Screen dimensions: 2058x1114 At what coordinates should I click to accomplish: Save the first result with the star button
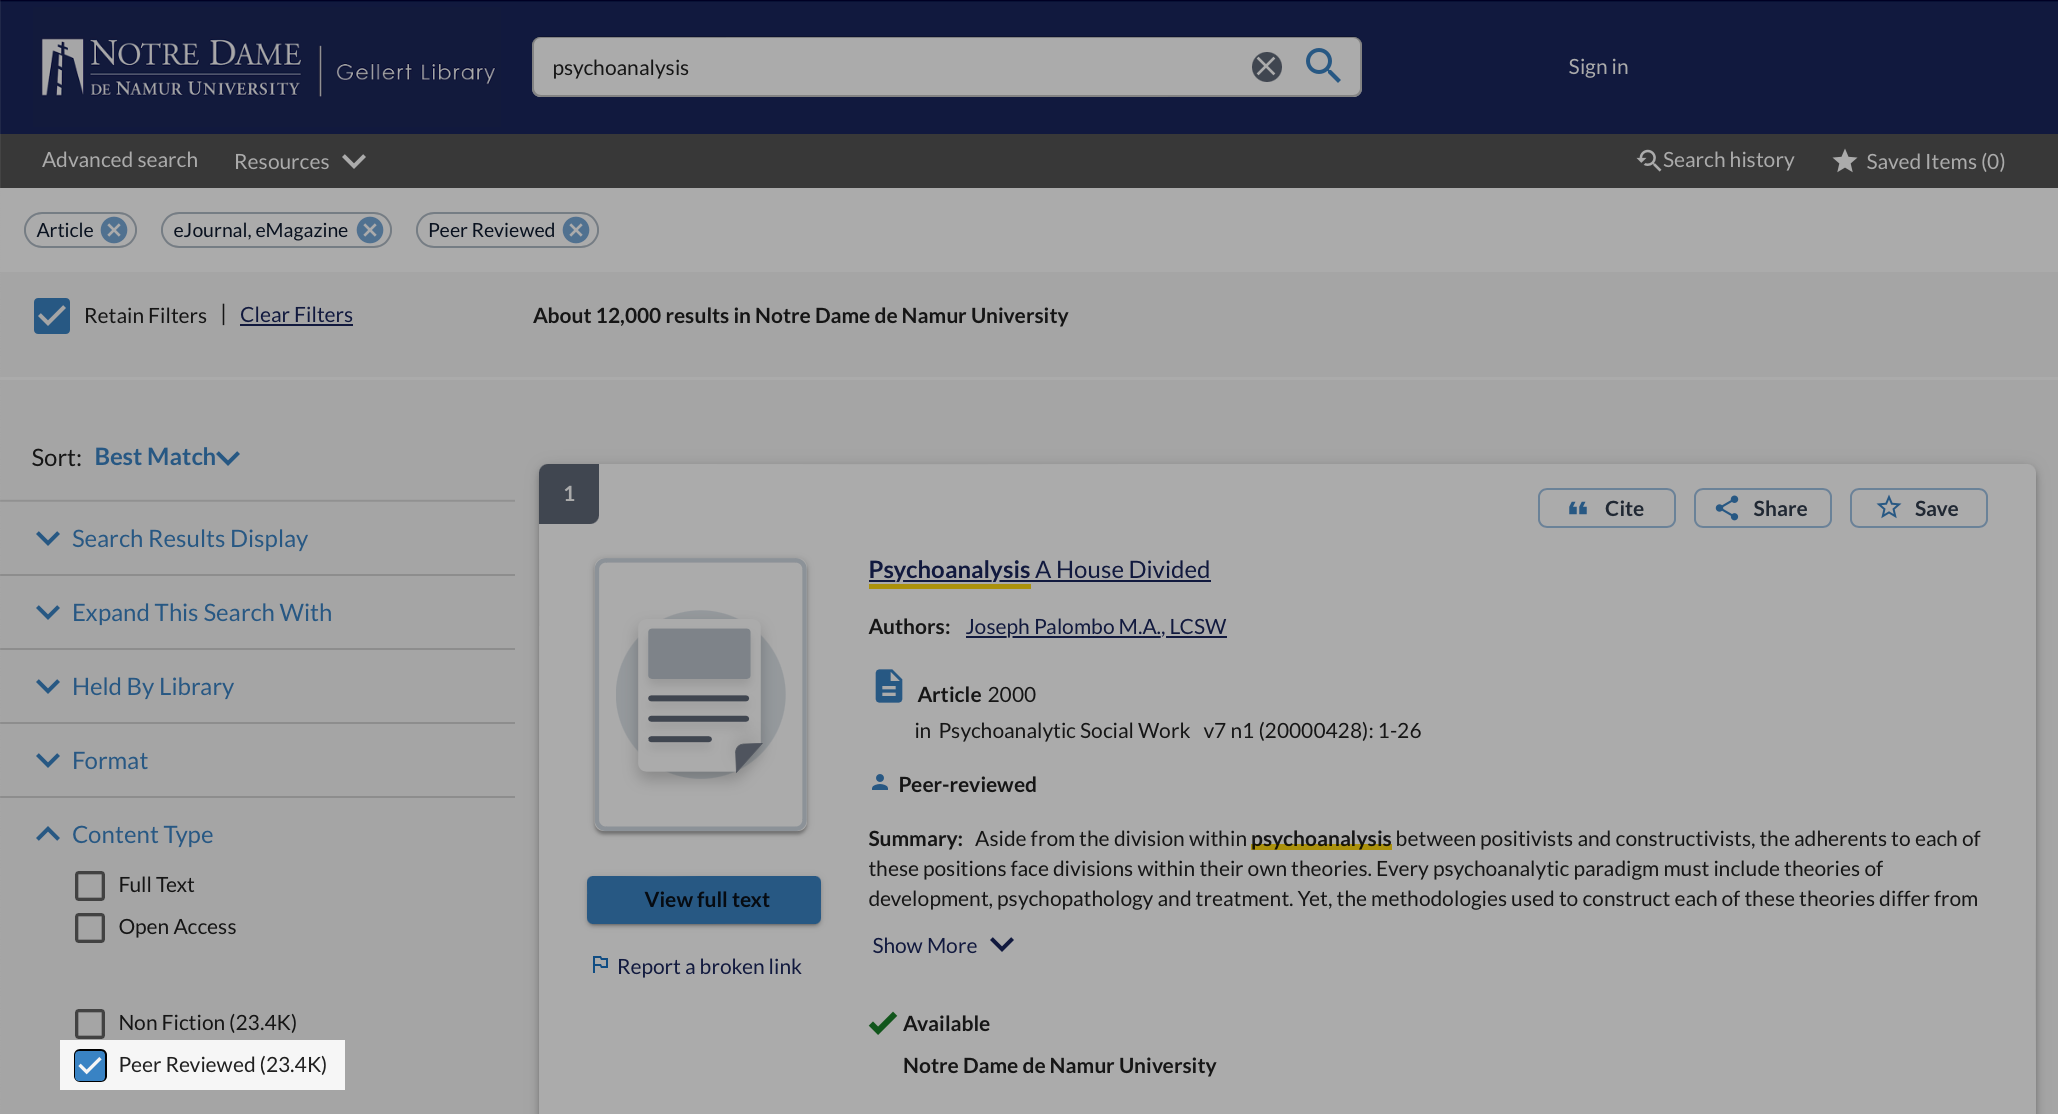(x=1918, y=508)
